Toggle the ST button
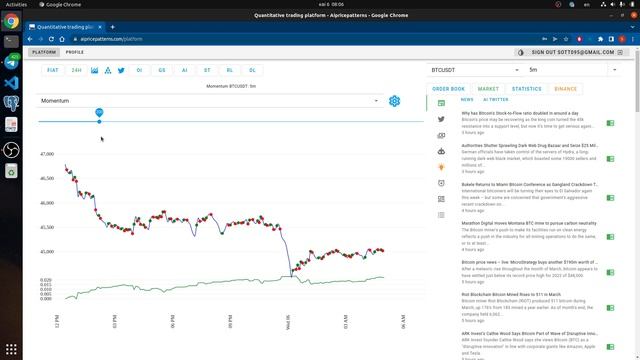The image size is (640, 360). point(207,70)
